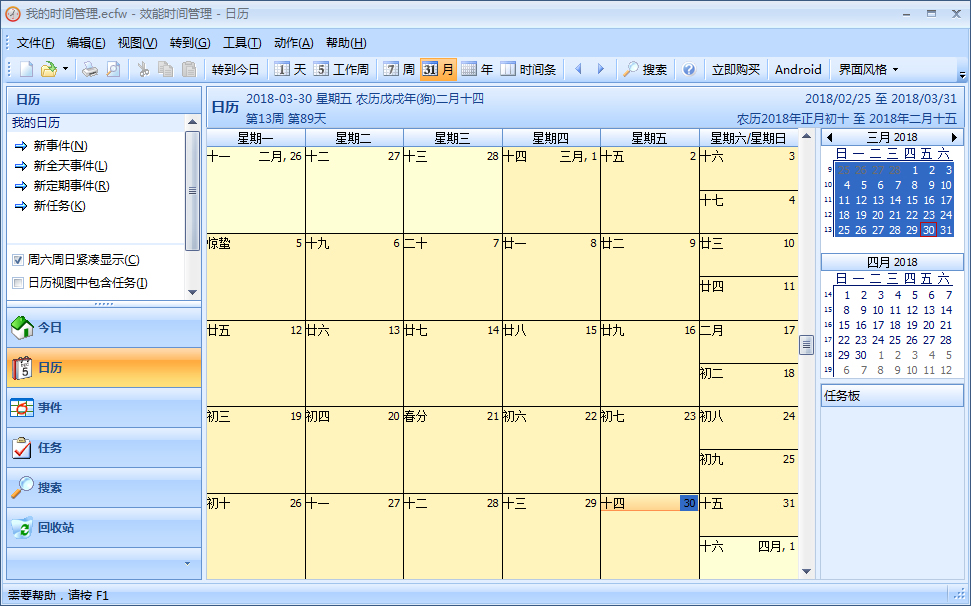Open the 工具 (Tools) menu
971x606 pixels.
241,42
